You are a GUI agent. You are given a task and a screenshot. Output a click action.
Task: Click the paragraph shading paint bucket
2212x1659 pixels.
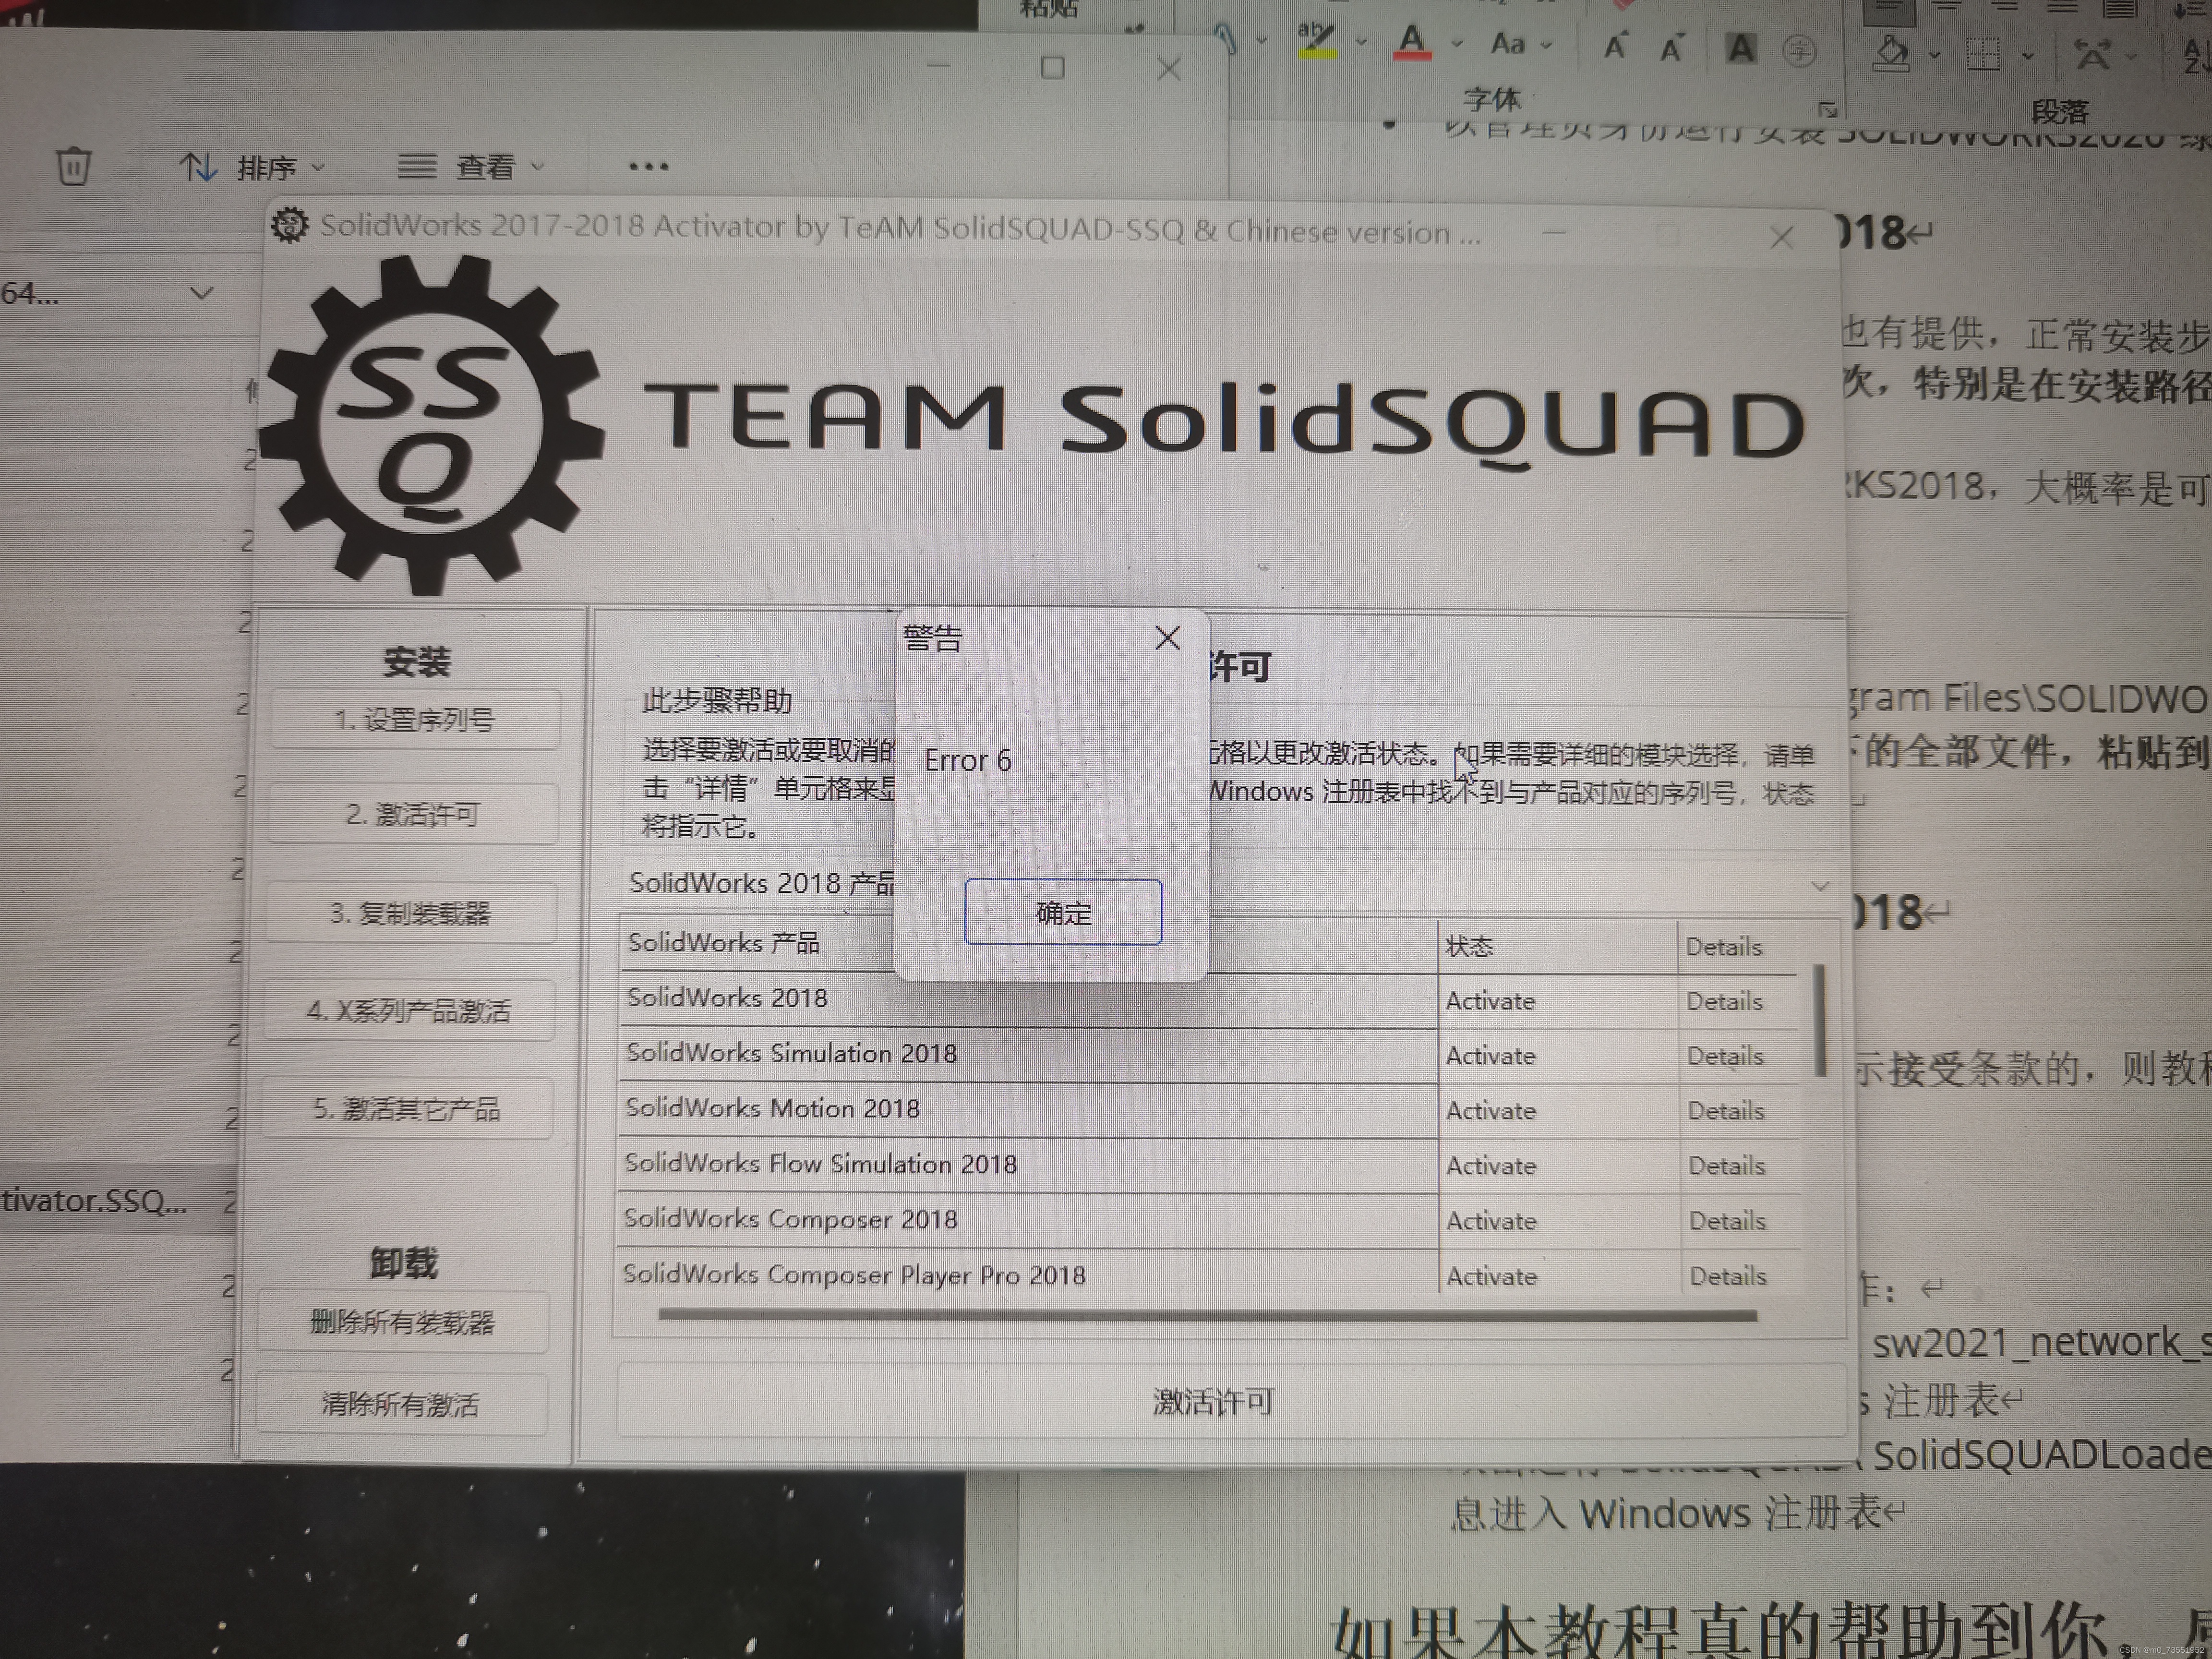pyautogui.click(x=1890, y=52)
